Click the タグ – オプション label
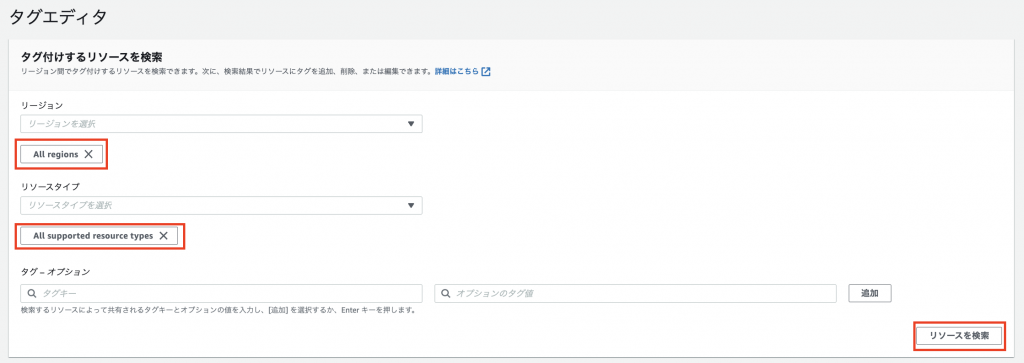Image resolution: width=1024 pixels, height=363 pixels. point(55,271)
